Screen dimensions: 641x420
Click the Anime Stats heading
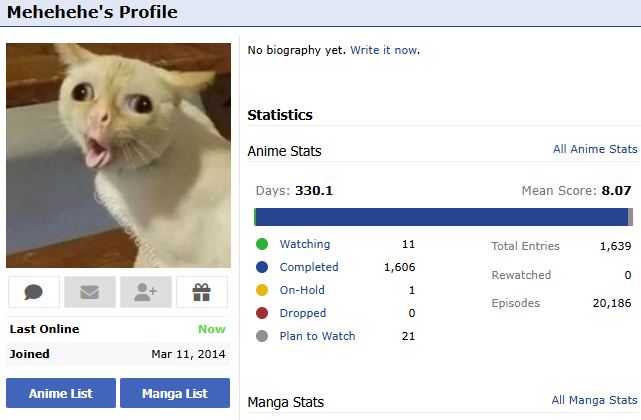pyautogui.click(x=285, y=151)
